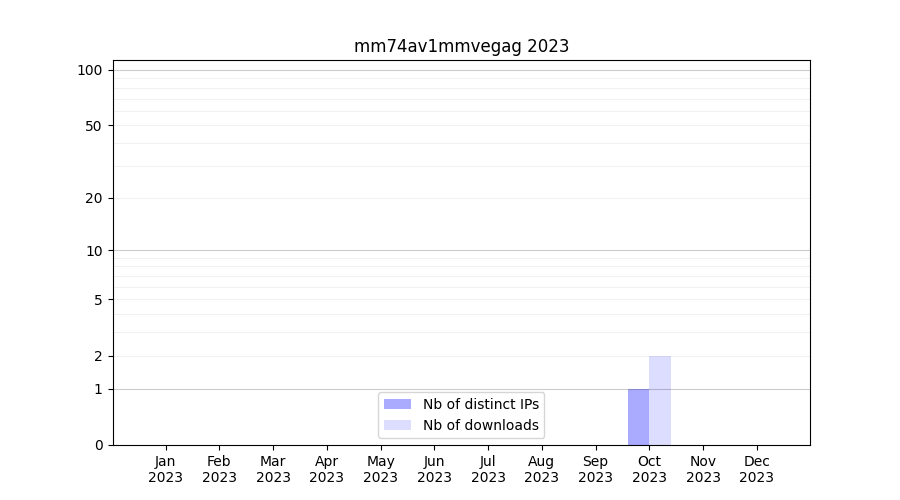Click the 'Dec 2023' x-axis label

756,469
